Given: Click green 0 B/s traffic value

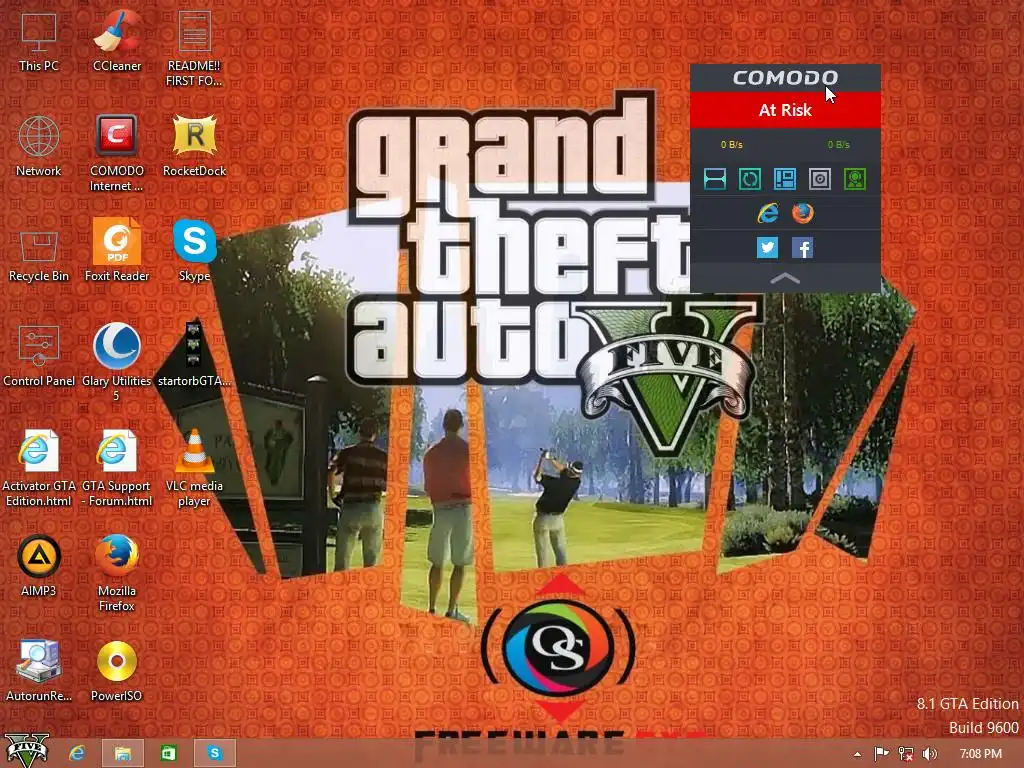Looking at the screenshot, I should pyautogui.click(x=839, y=144).
